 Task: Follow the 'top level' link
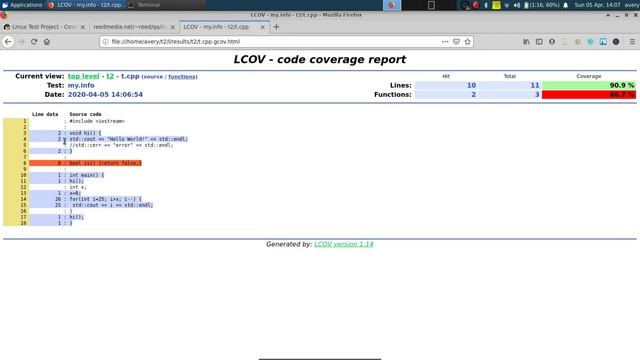click(83, 76)
